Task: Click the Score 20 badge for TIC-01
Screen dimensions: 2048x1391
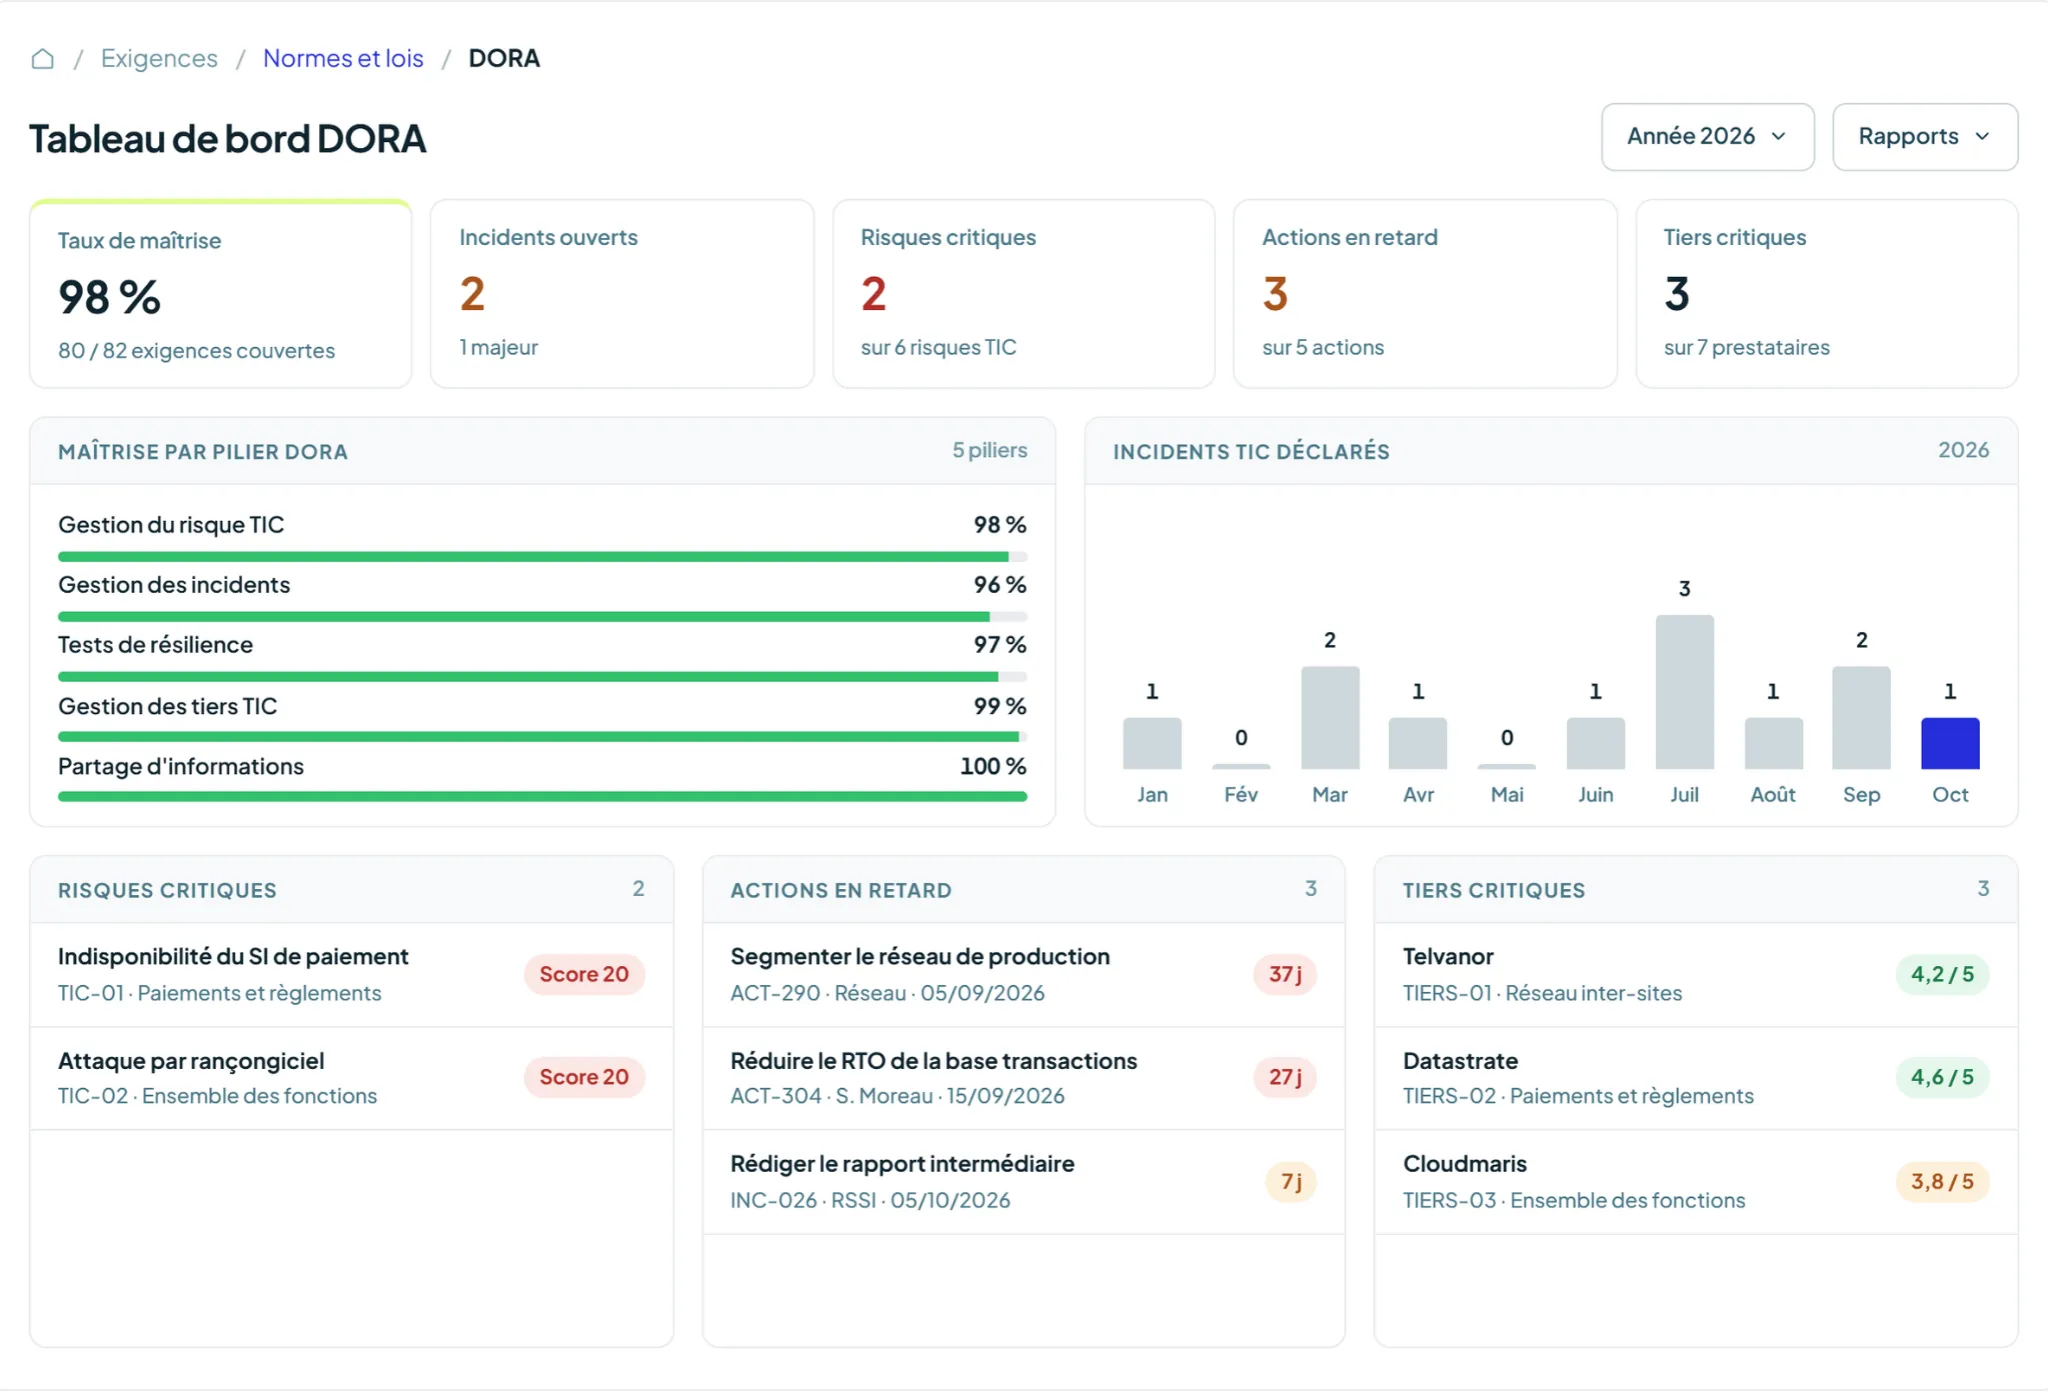Action: [x=584, y=975]
